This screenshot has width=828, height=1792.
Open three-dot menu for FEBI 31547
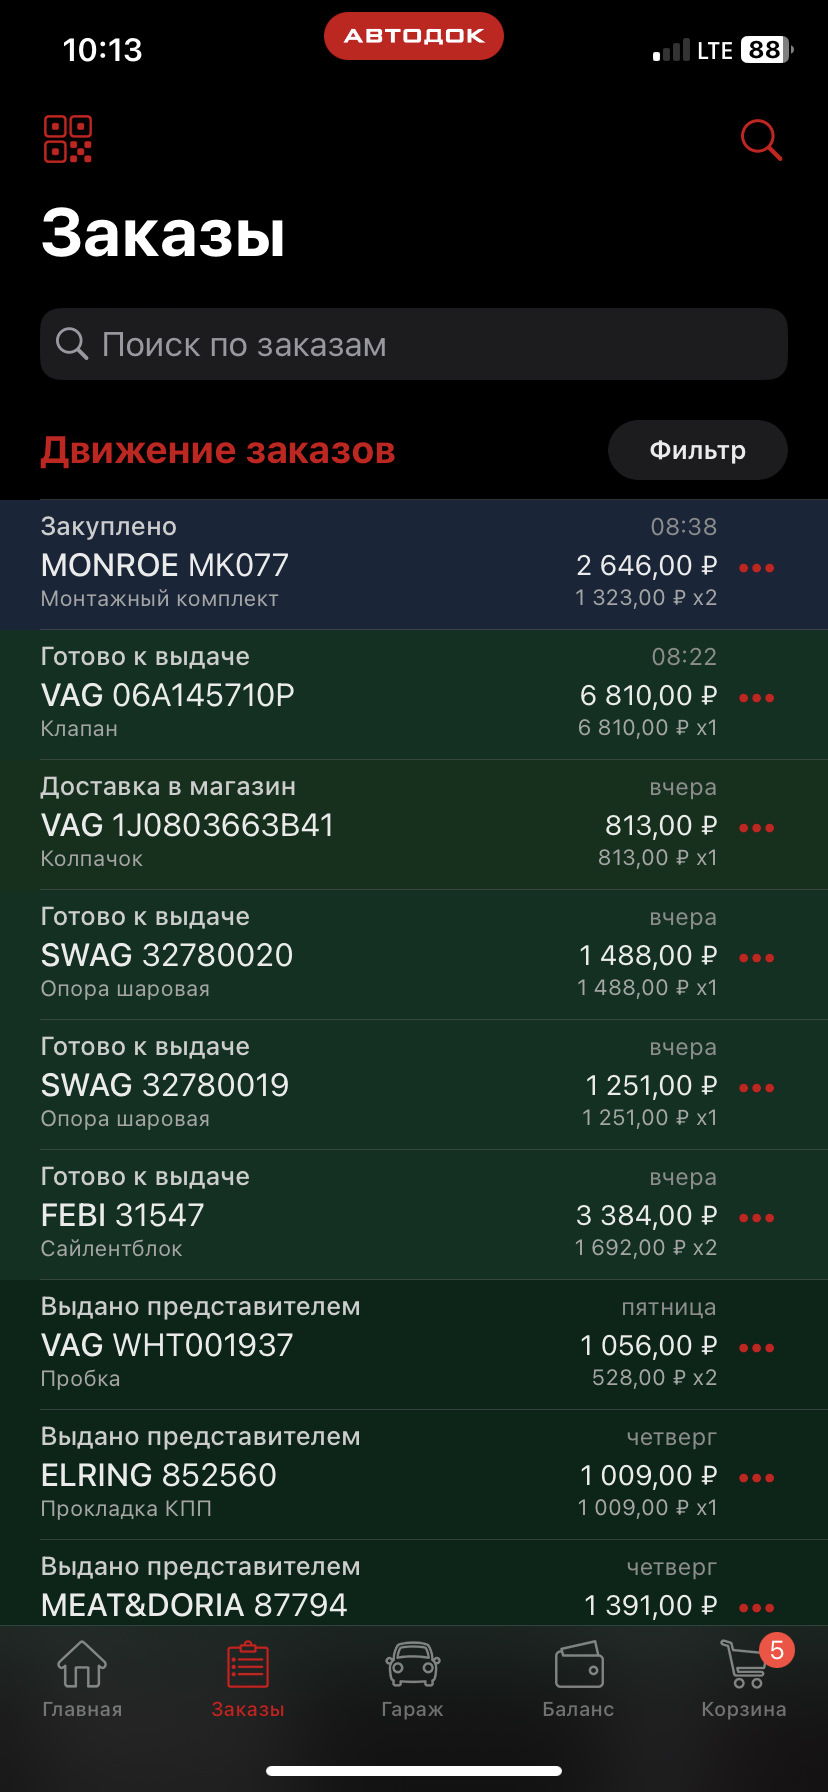(756, 1218)
